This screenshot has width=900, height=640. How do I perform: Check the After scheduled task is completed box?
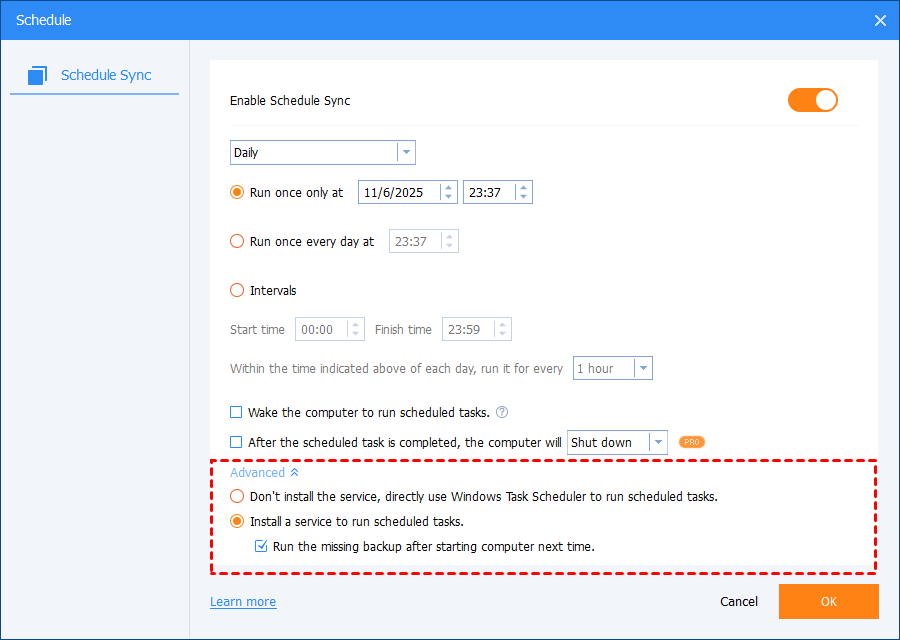tap(237, 442)
